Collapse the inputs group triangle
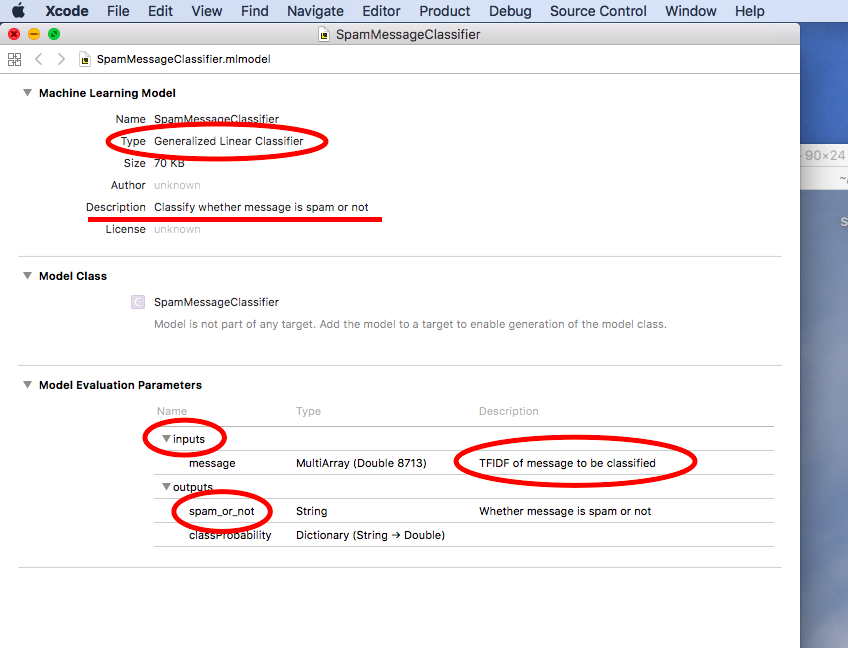Screen dimensions: 848x648 pyautogui.click(x=167, y=439)
